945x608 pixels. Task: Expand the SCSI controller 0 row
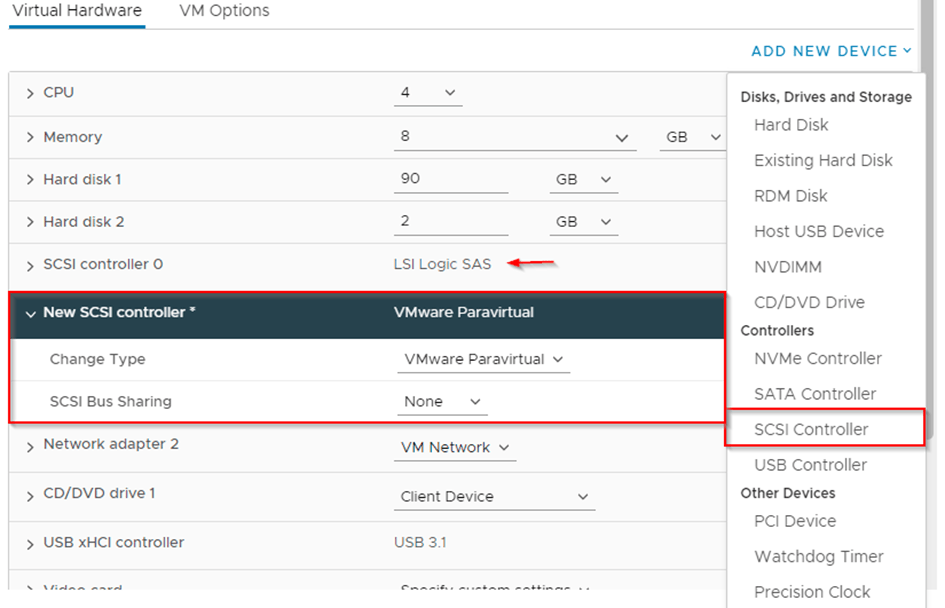coord(30,264)
